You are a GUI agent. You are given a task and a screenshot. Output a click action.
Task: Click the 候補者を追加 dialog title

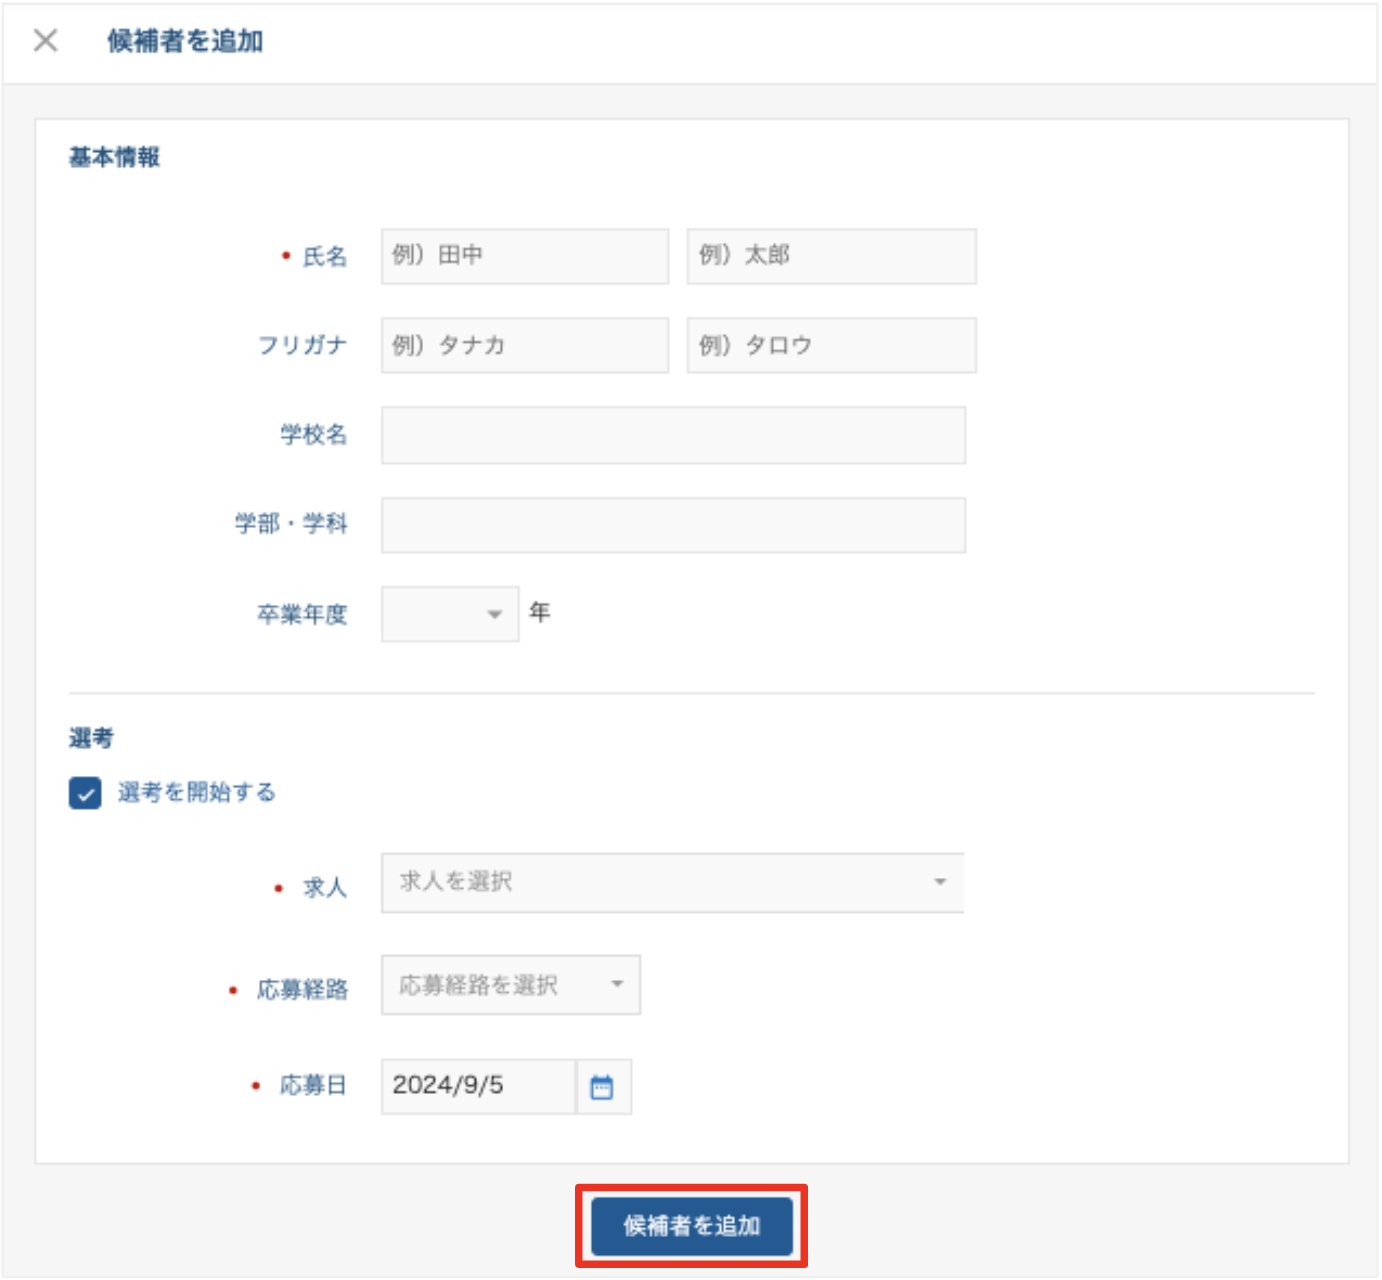(x=185, y=41)
